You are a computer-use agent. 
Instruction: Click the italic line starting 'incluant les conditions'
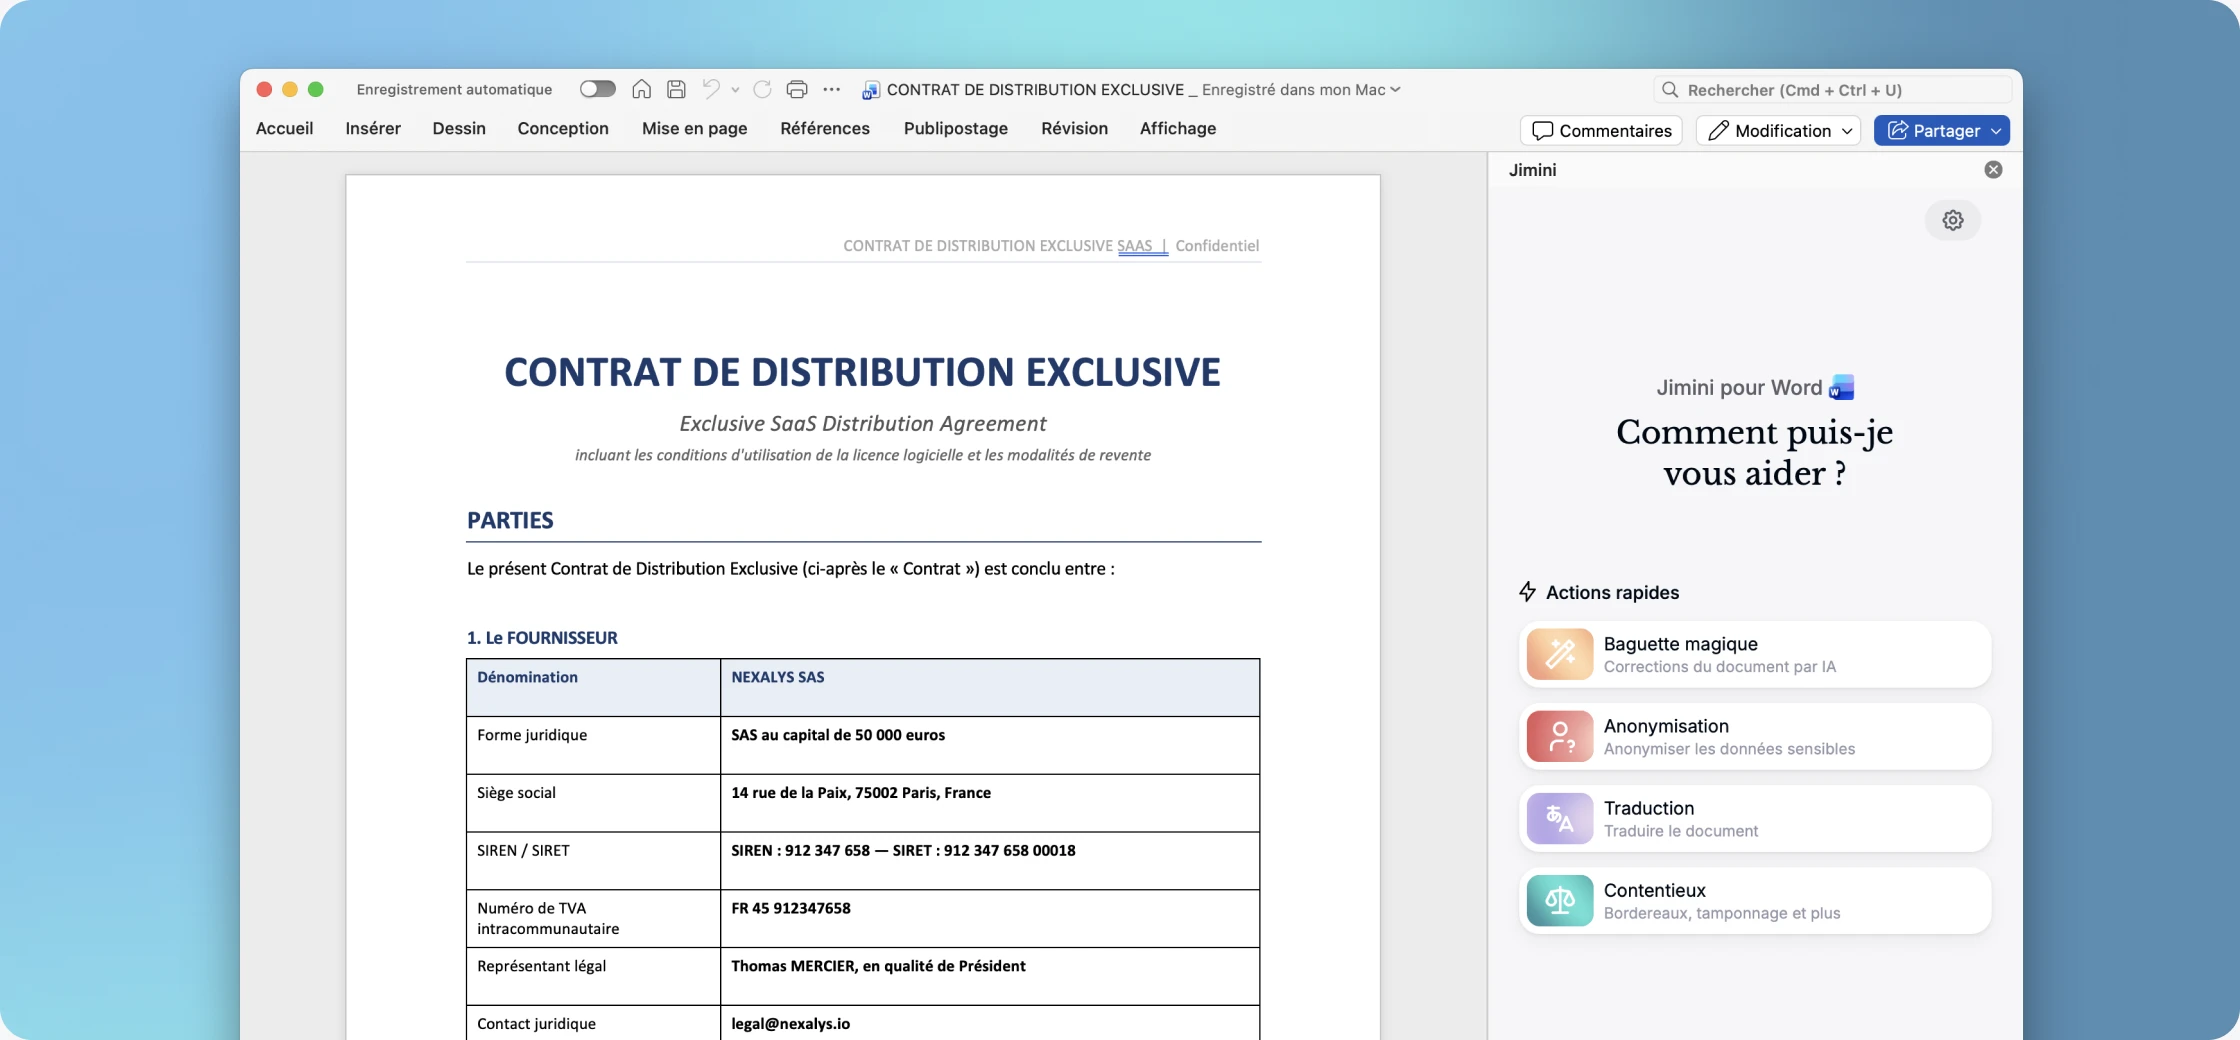click(863, 455)
